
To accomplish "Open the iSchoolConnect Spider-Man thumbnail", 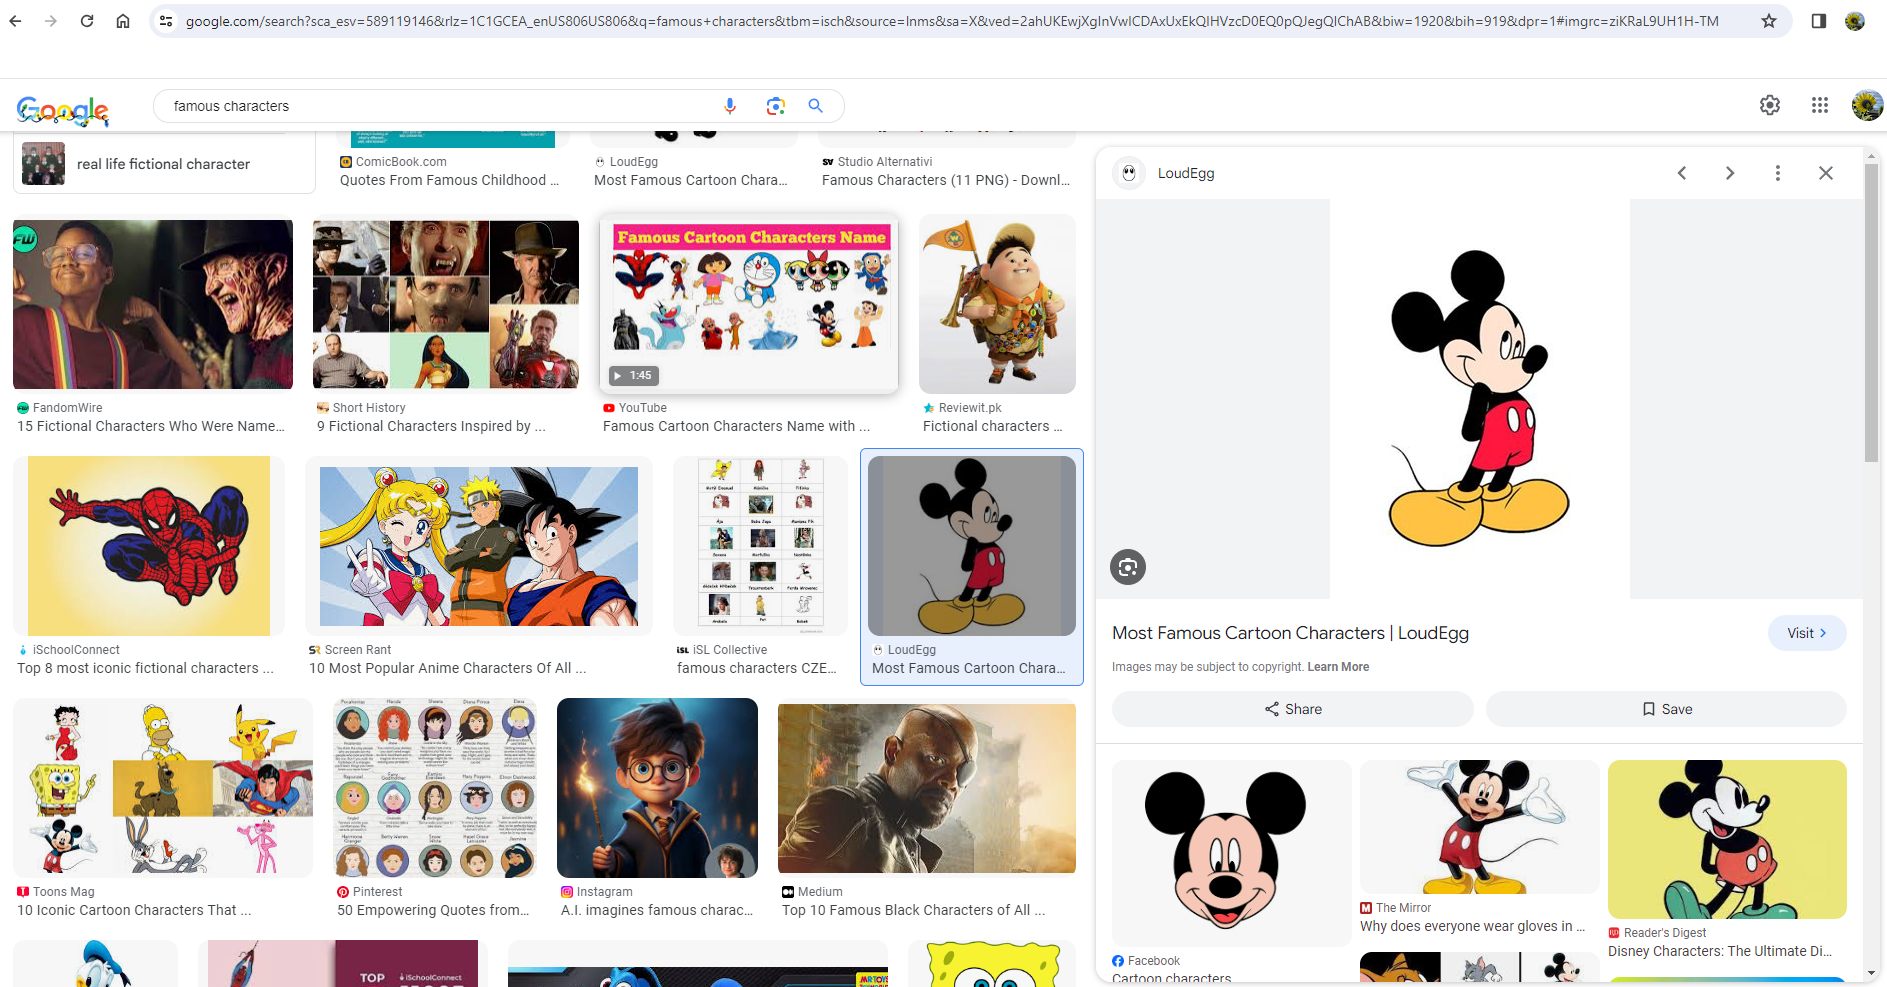I will pos(149,546).
